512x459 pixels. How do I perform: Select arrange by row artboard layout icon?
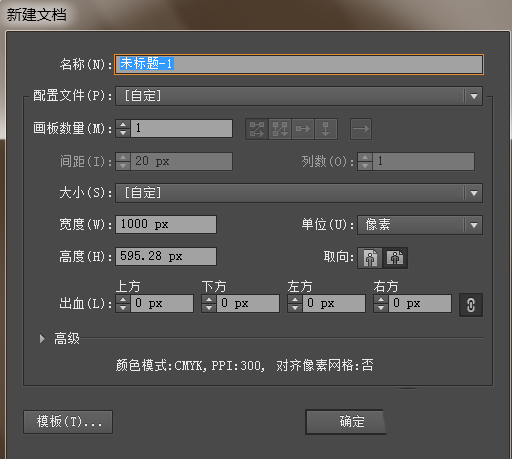tap(303, 129)
